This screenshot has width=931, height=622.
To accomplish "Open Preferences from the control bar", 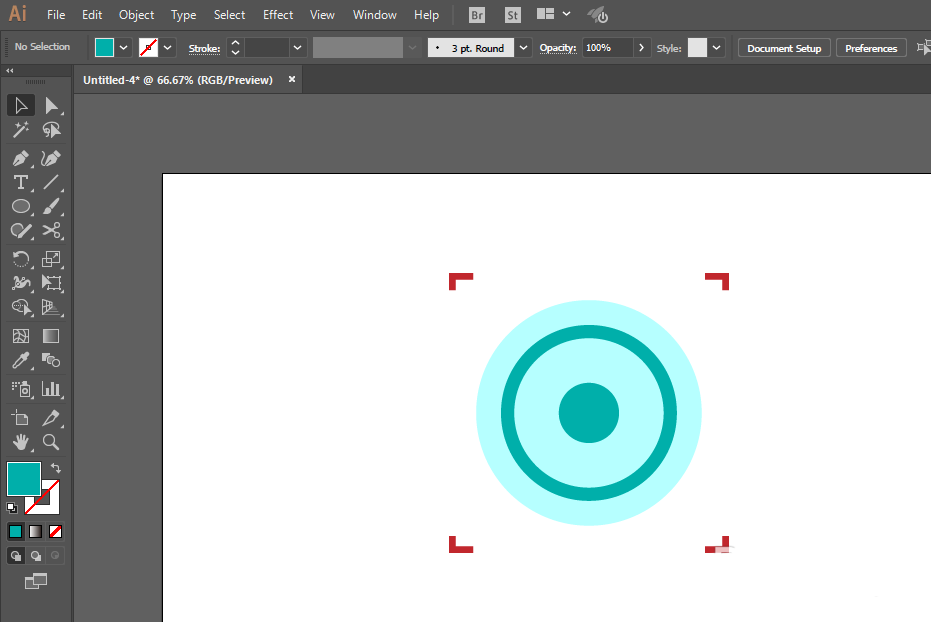I will tap(870, 48).
